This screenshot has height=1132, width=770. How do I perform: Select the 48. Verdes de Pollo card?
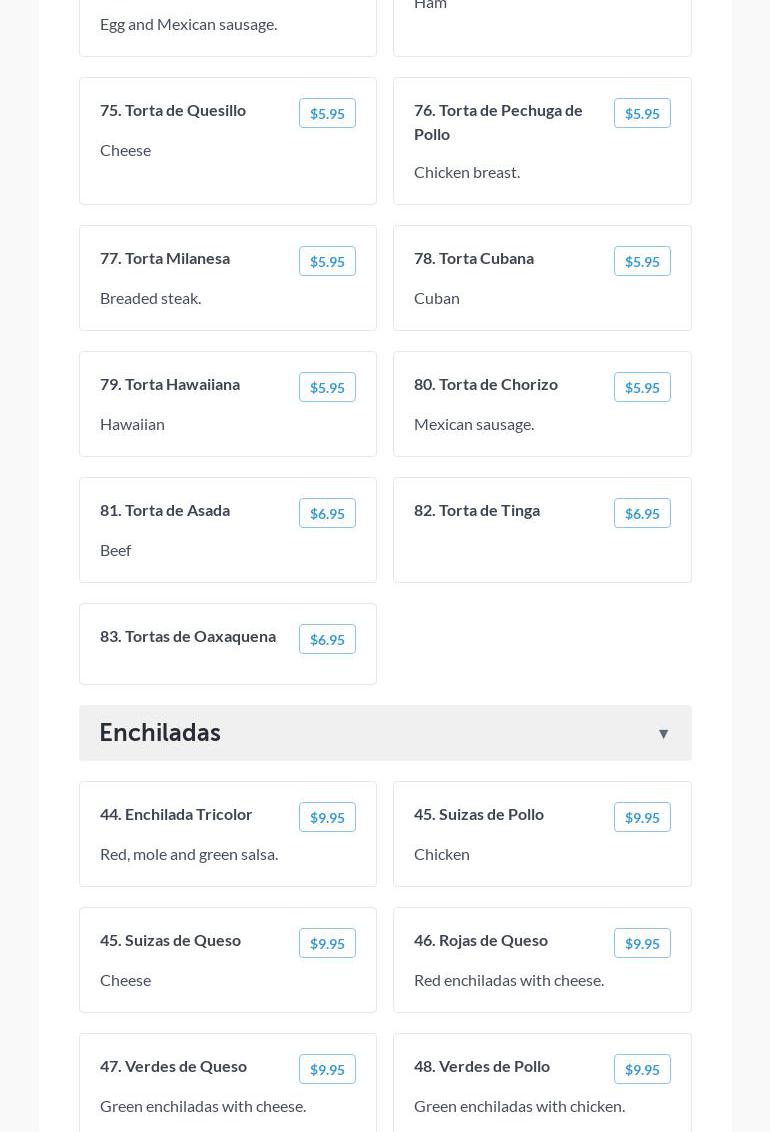pyautogui.click(x=542, y=1085)
